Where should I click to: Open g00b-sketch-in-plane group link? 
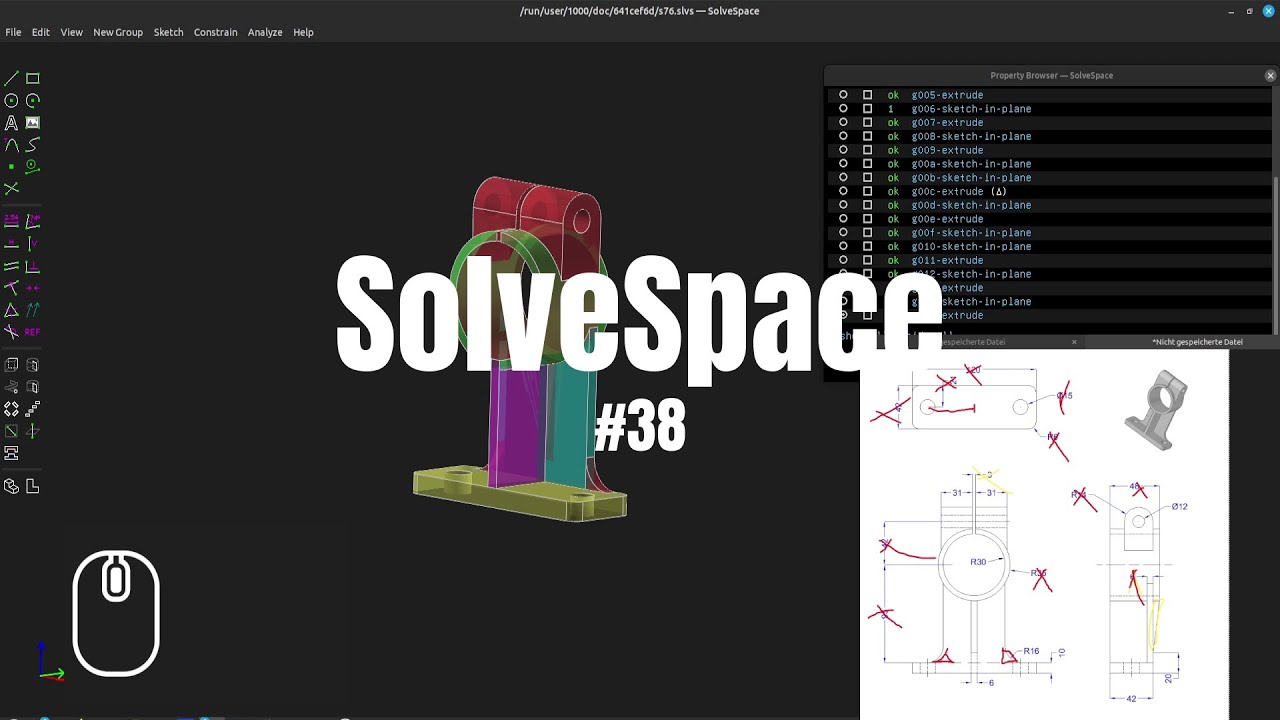[x=971, y=178]
